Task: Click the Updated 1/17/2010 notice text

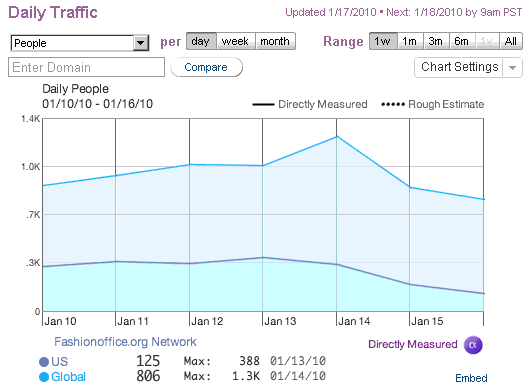Action: click(x=331, y=13)
